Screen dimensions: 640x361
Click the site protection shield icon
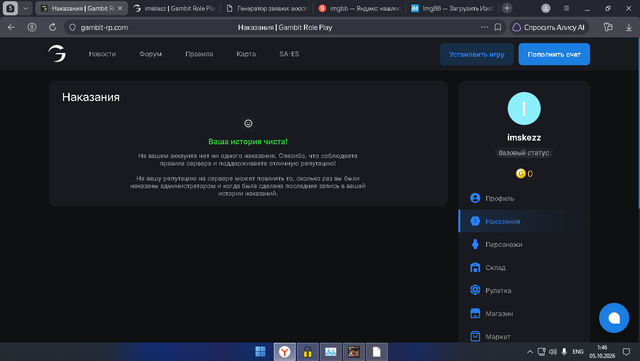tap(72, 27)
